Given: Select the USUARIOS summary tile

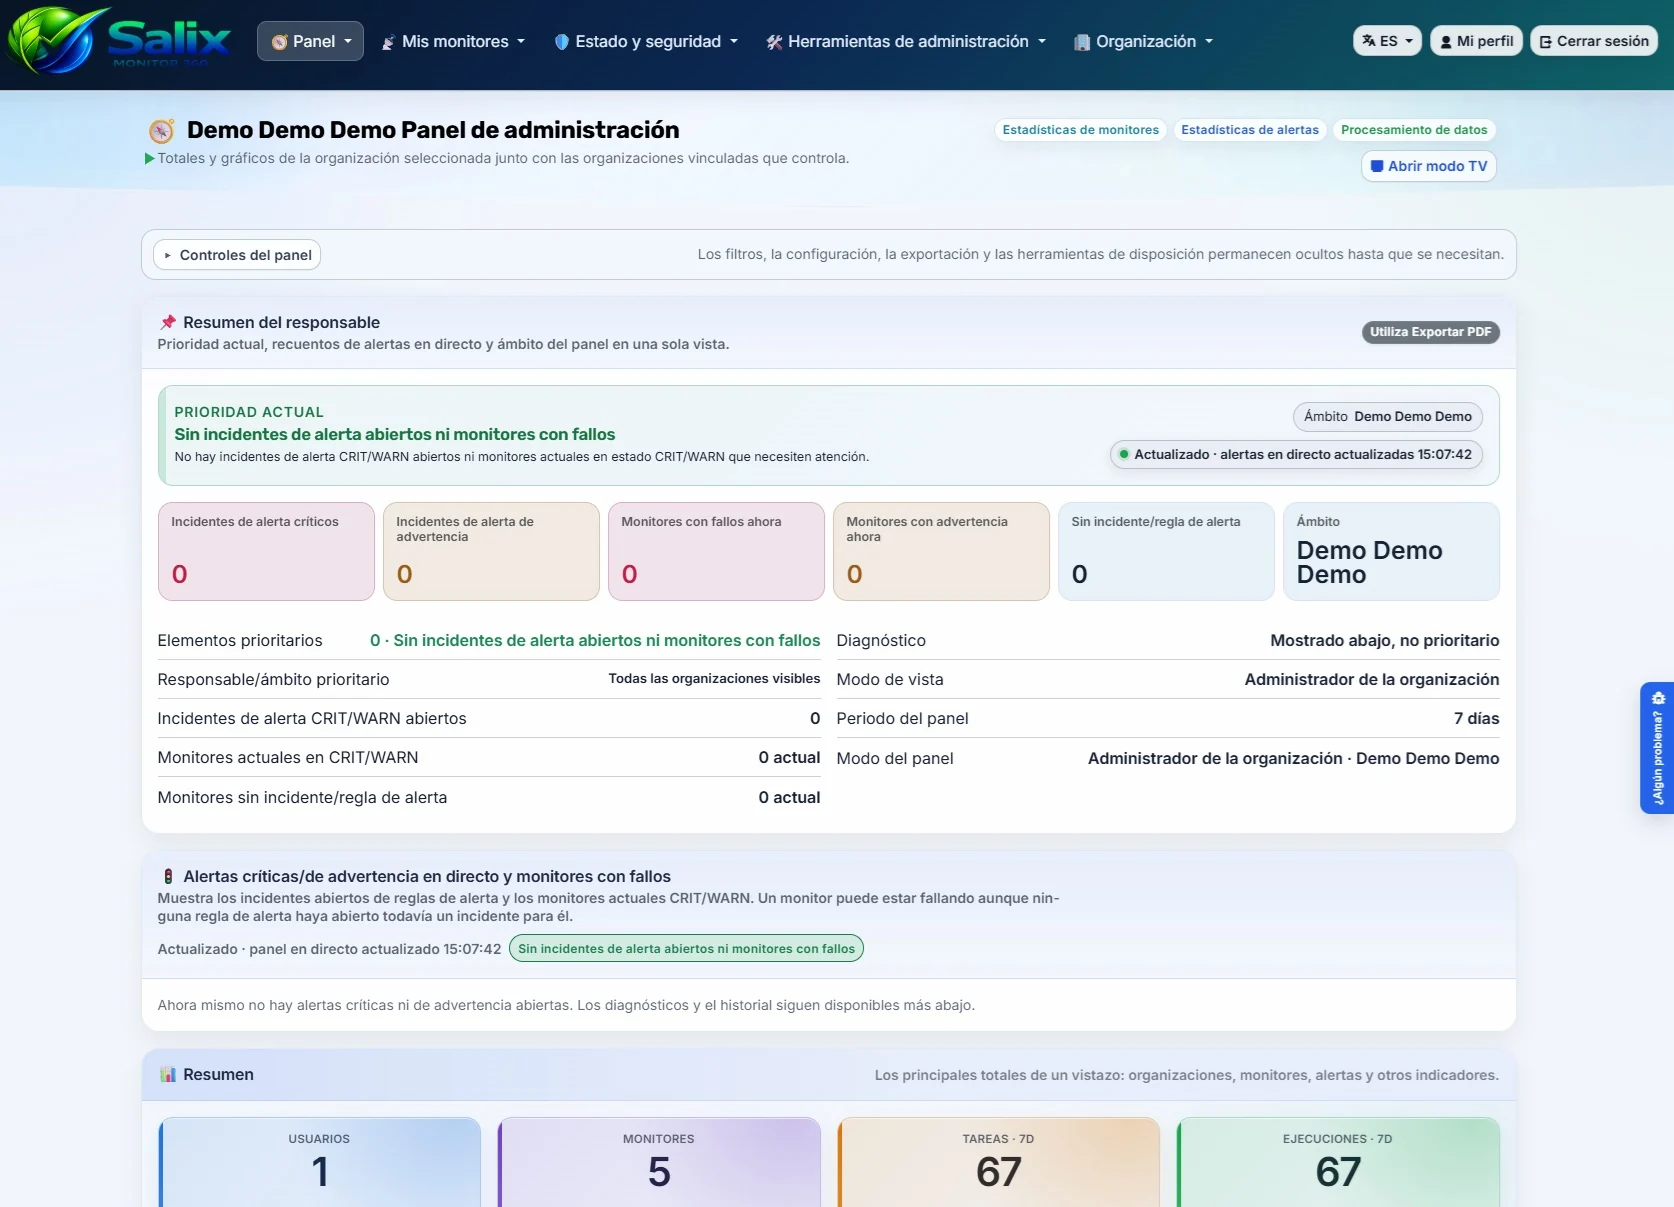Looking at the screenshot, I should tap(319, 1162).
